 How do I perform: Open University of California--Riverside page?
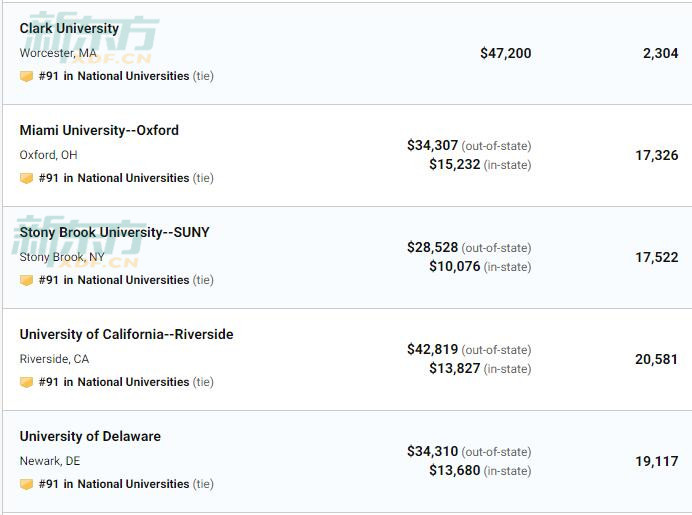[127, 334]
